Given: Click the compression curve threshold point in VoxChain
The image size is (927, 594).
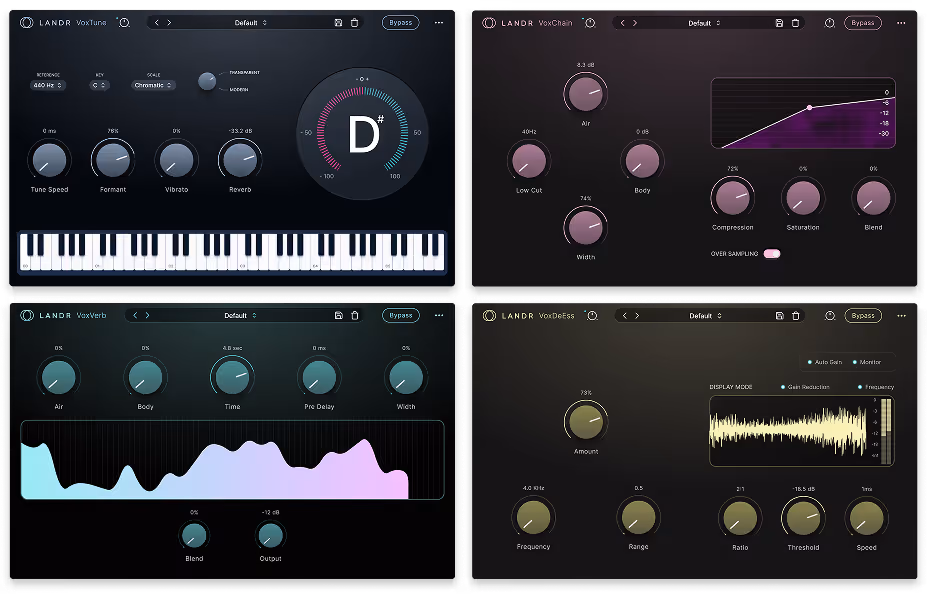Looking at the screenshot, I should tap(809, 108).
